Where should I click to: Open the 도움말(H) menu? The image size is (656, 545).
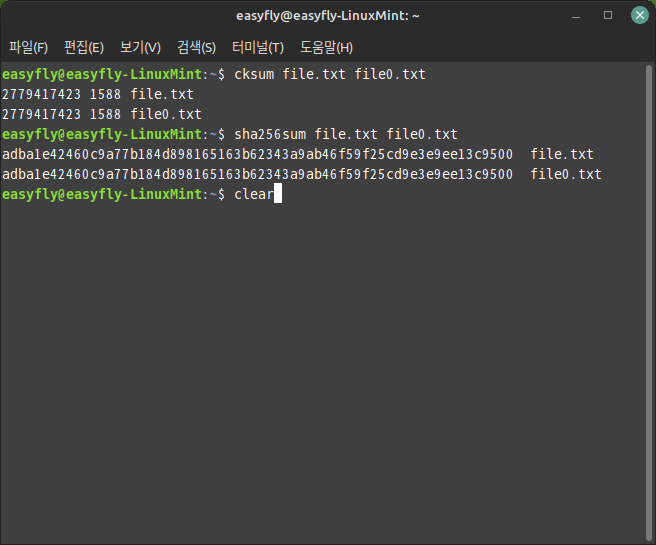tap(326, 47)
